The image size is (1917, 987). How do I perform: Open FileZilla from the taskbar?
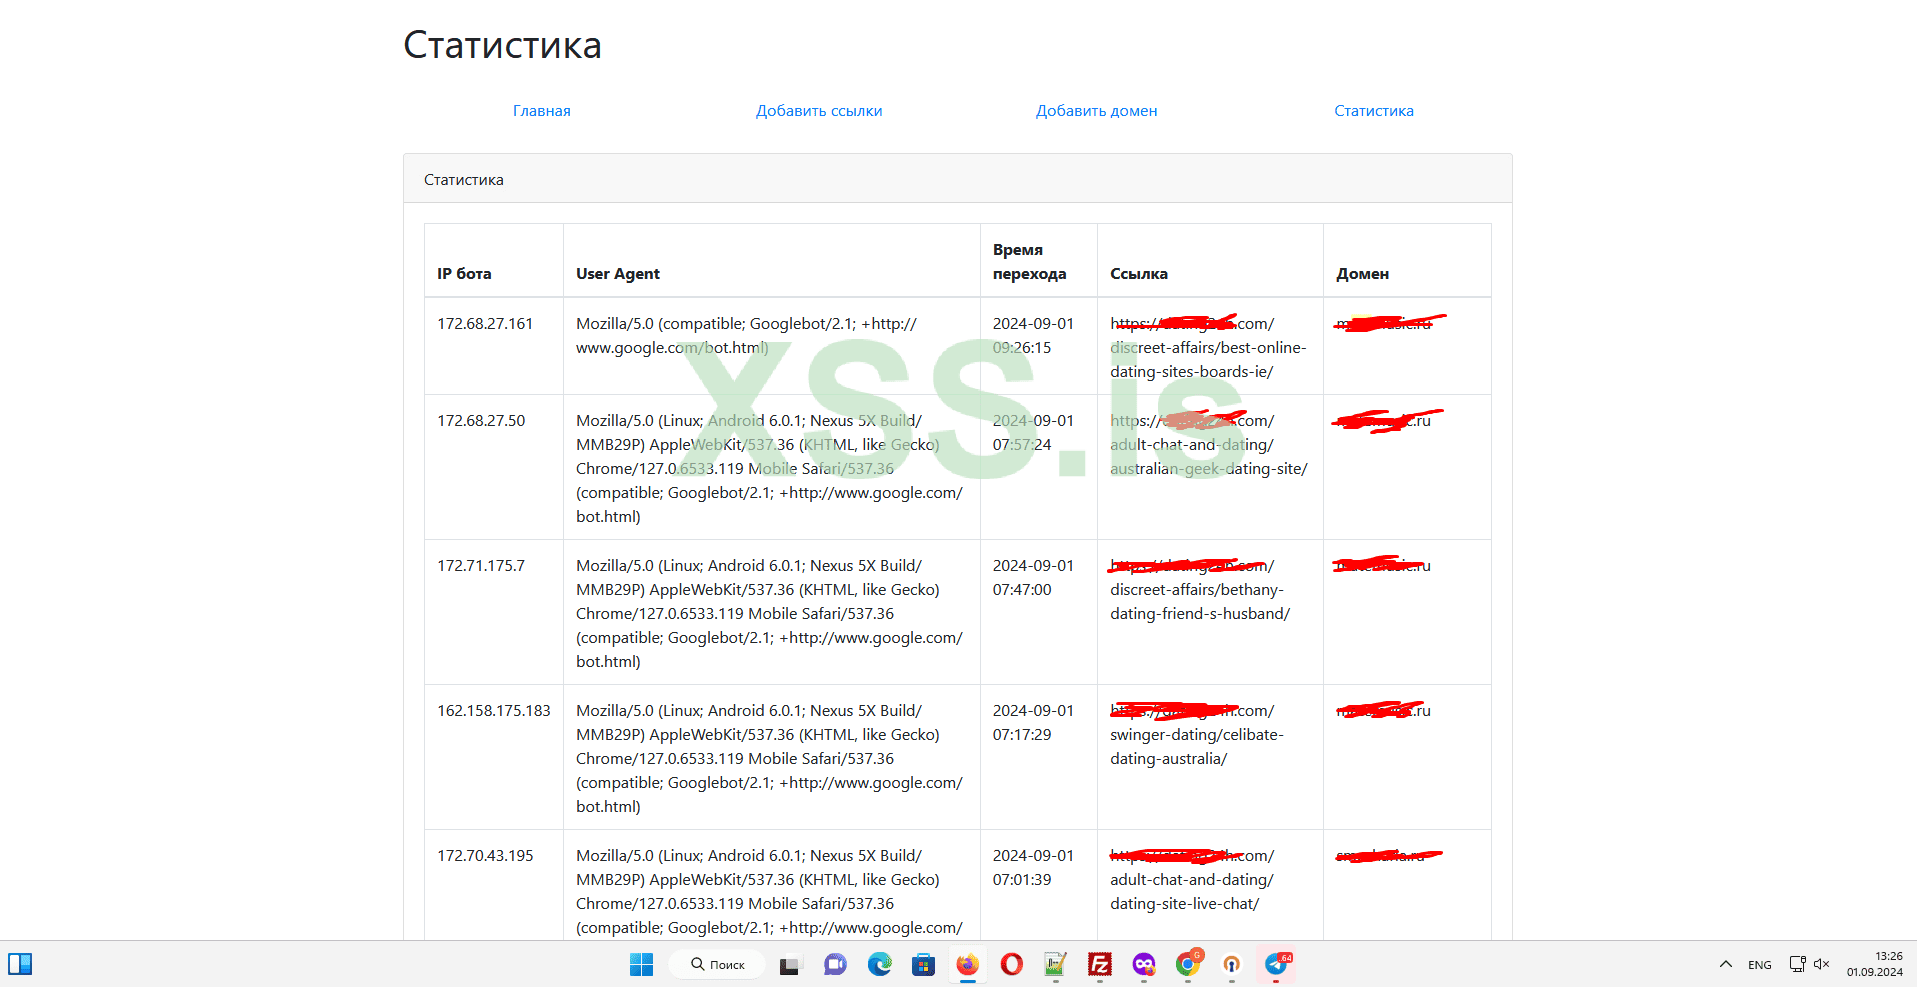(1100, 964)
